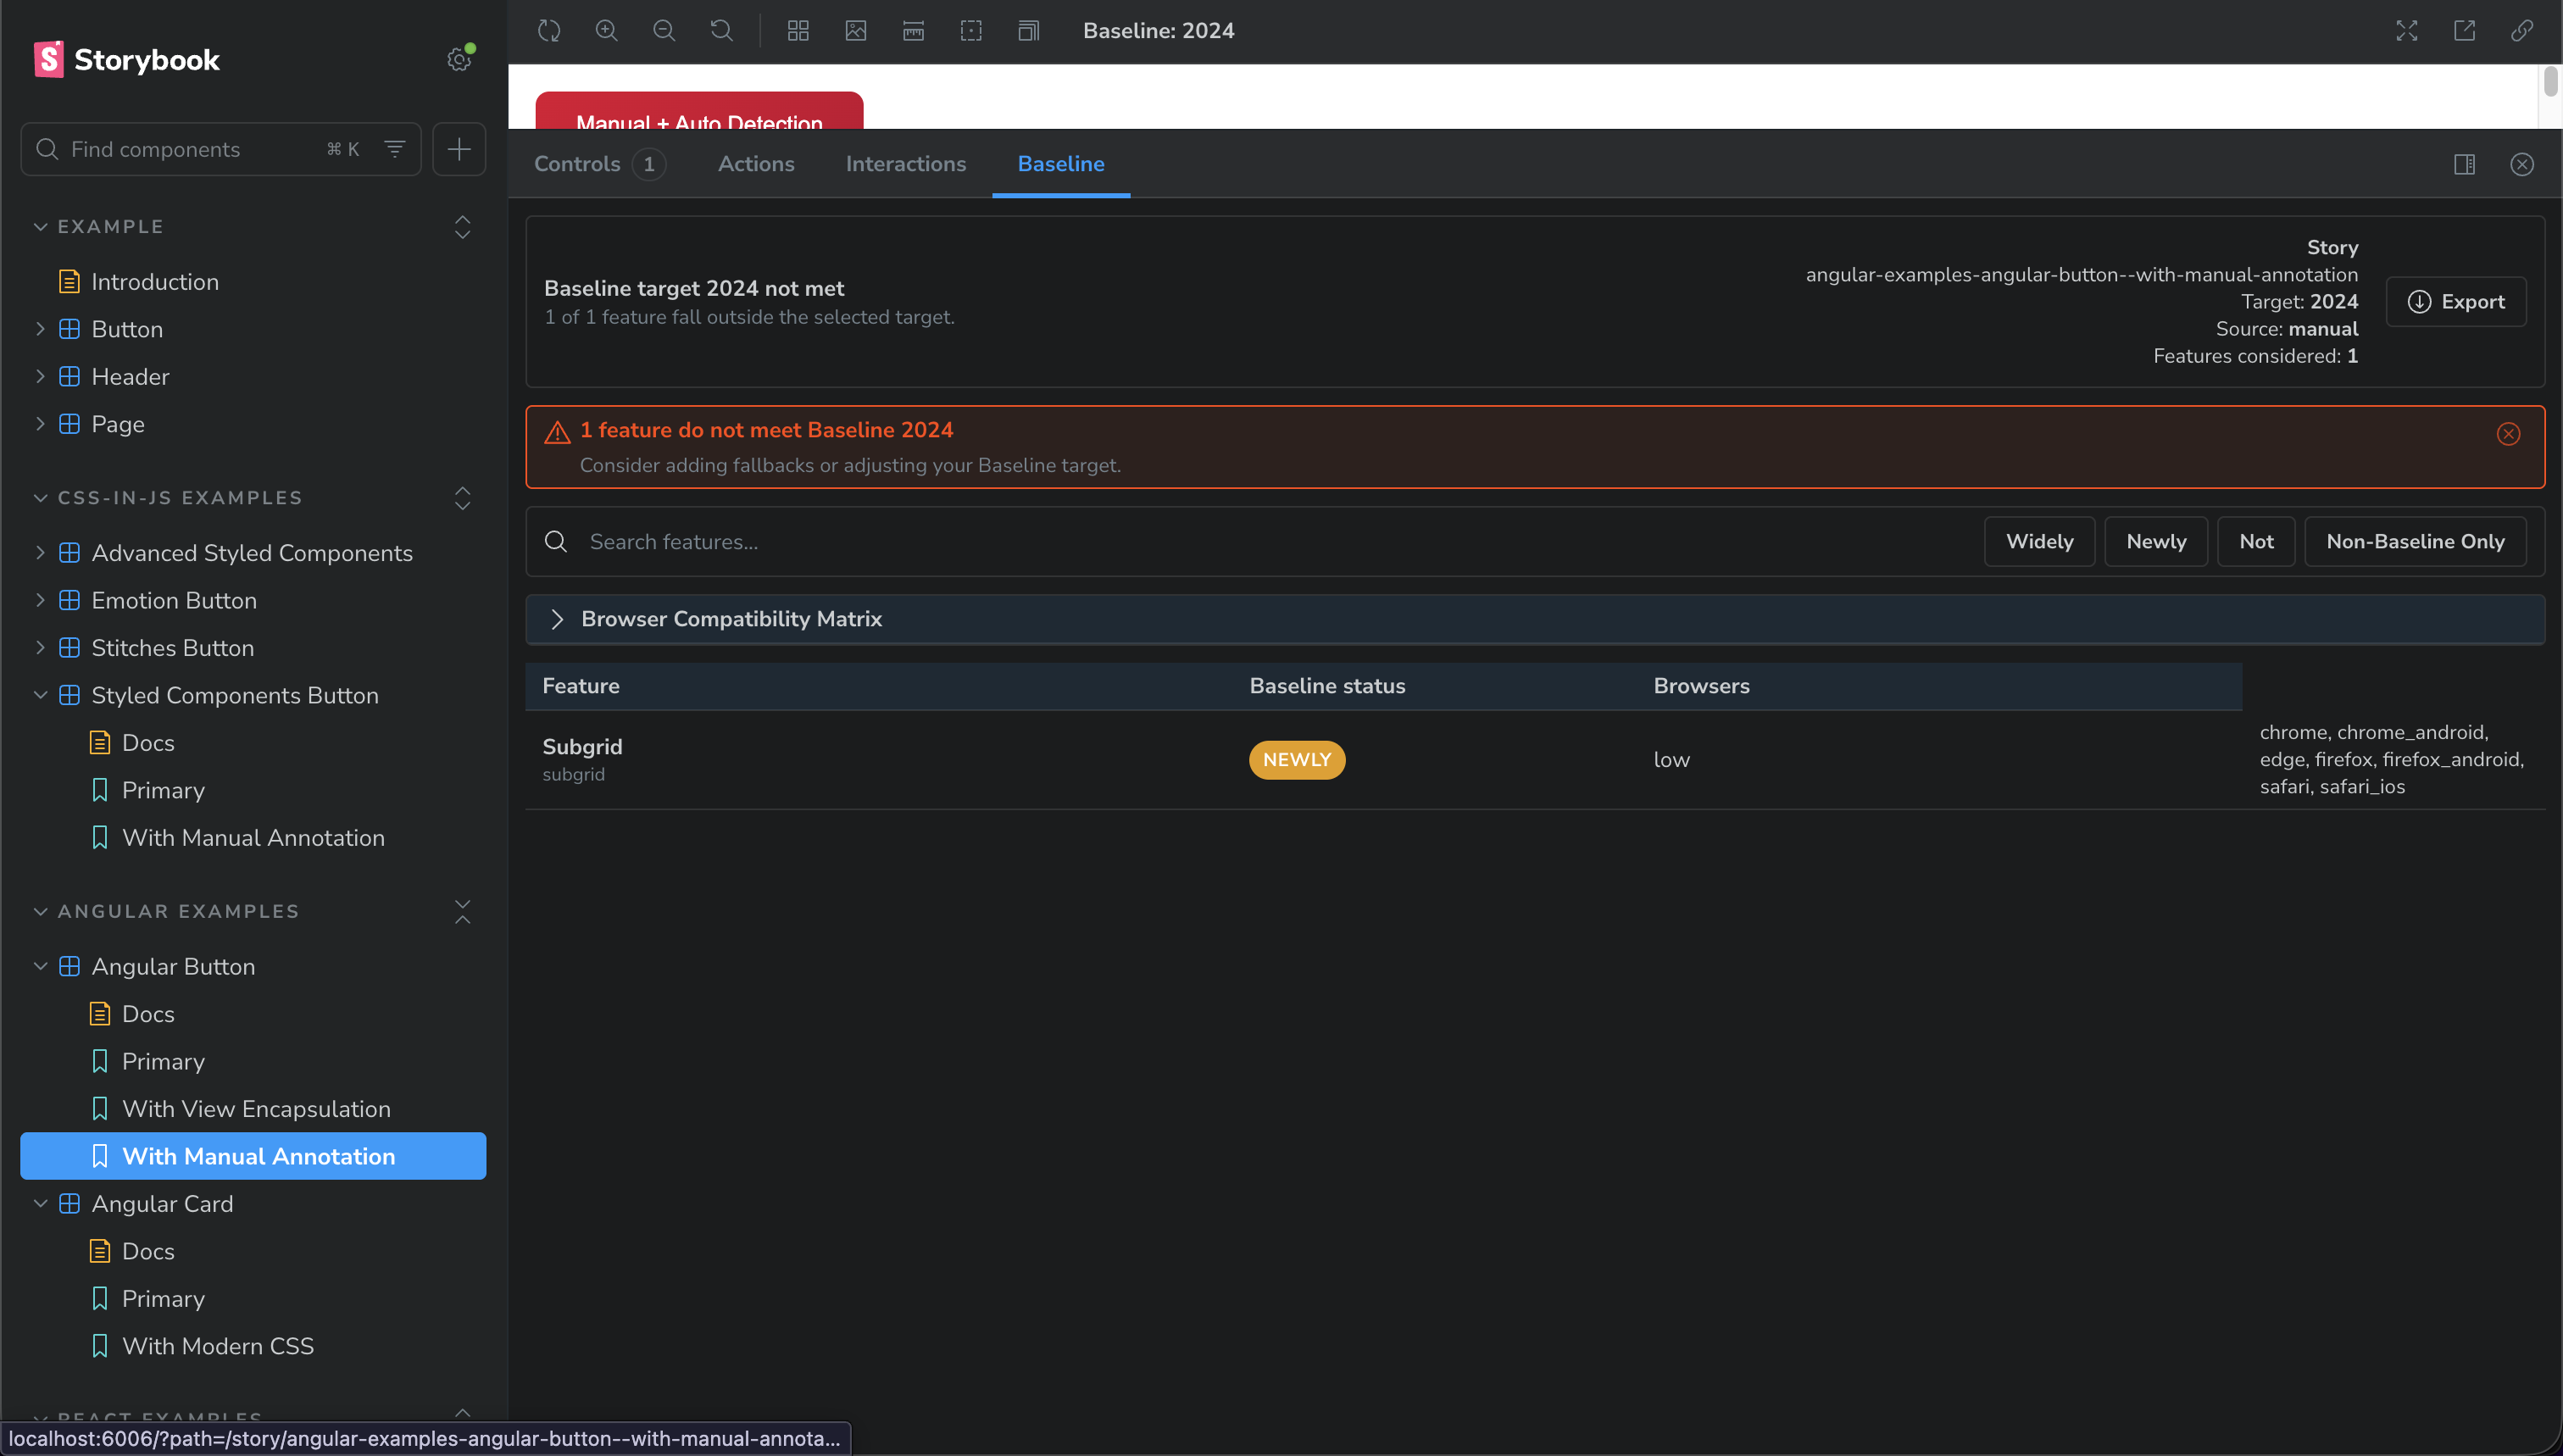Screen dimensions: 2563x1456
Task: Click the copy story link icon
Action: [x=2521, y=31]
